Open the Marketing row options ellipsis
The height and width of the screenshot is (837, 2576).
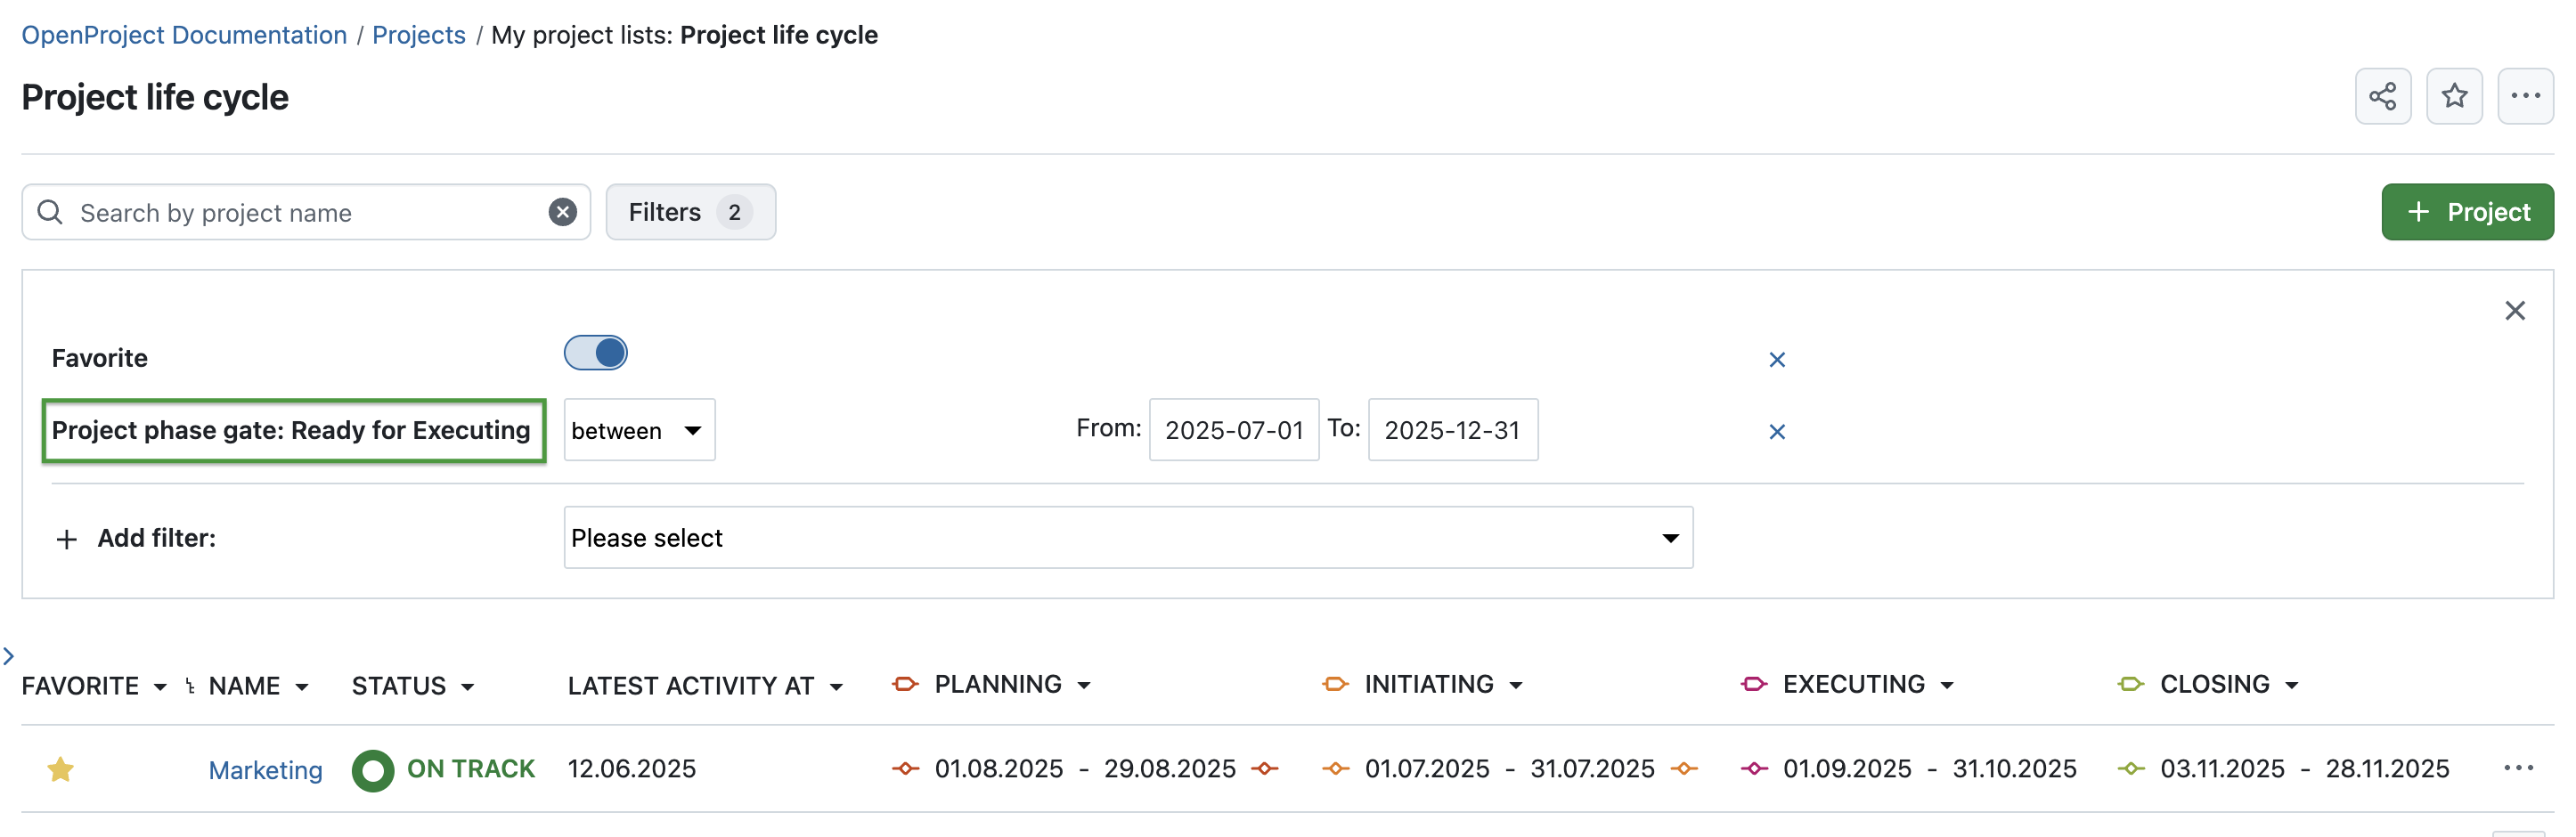[2519, 768]
